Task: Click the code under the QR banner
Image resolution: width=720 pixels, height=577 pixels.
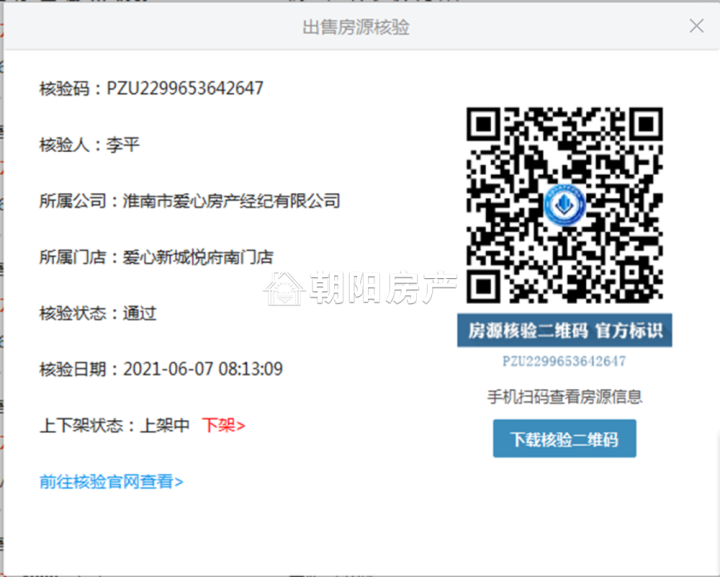Action: tap(564, 361)
